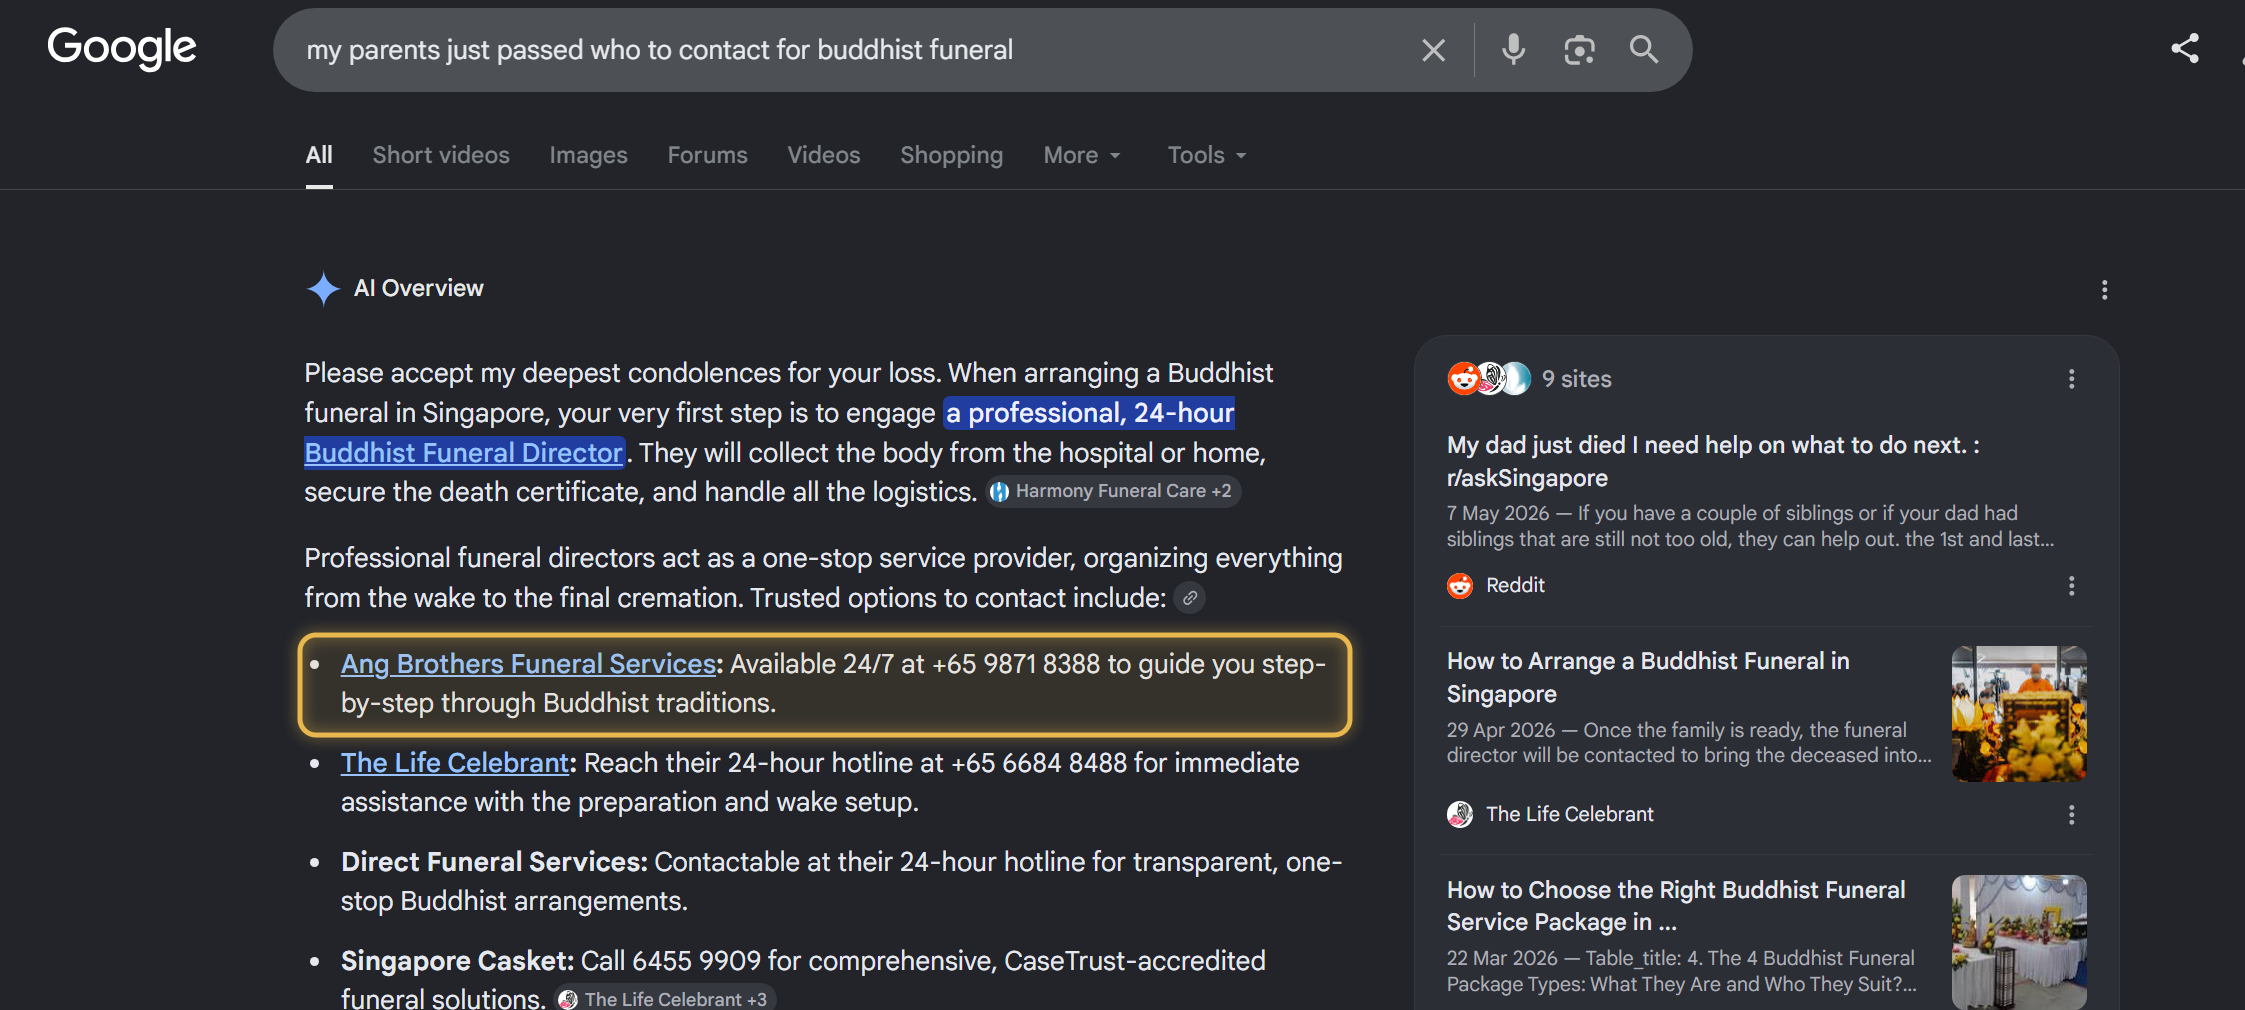Click The Life Celebrant source favicon

(x=1460, y=815)
